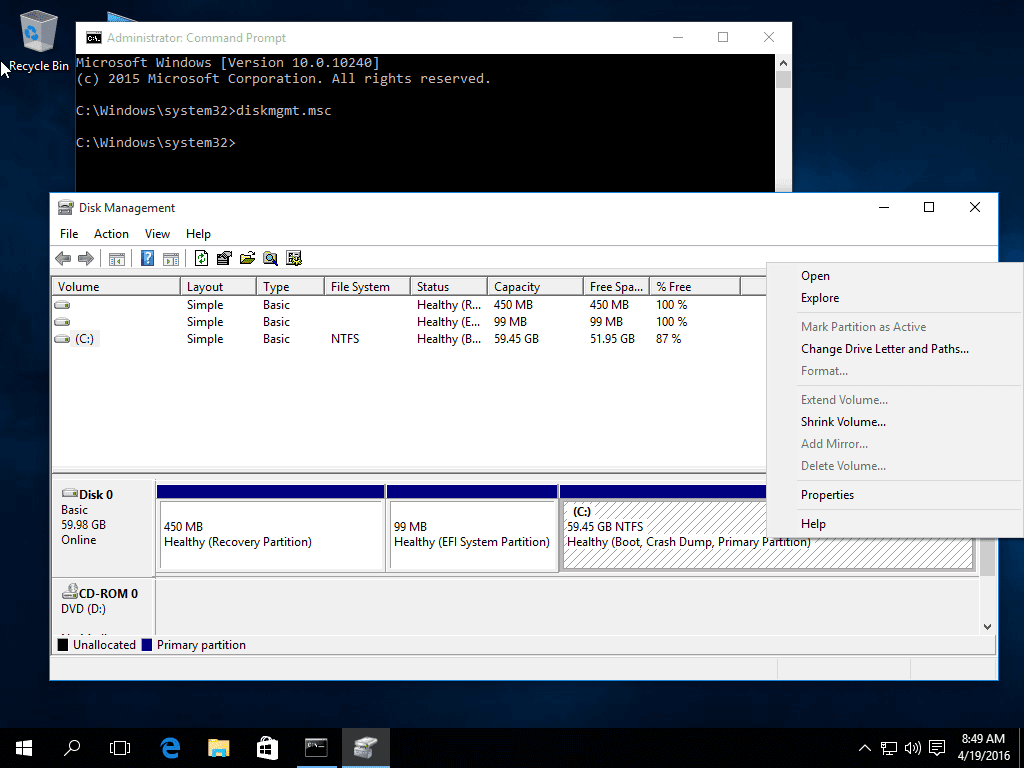
Task: Click the Command Prompt title bar icon
Action: tap(94, 38)
